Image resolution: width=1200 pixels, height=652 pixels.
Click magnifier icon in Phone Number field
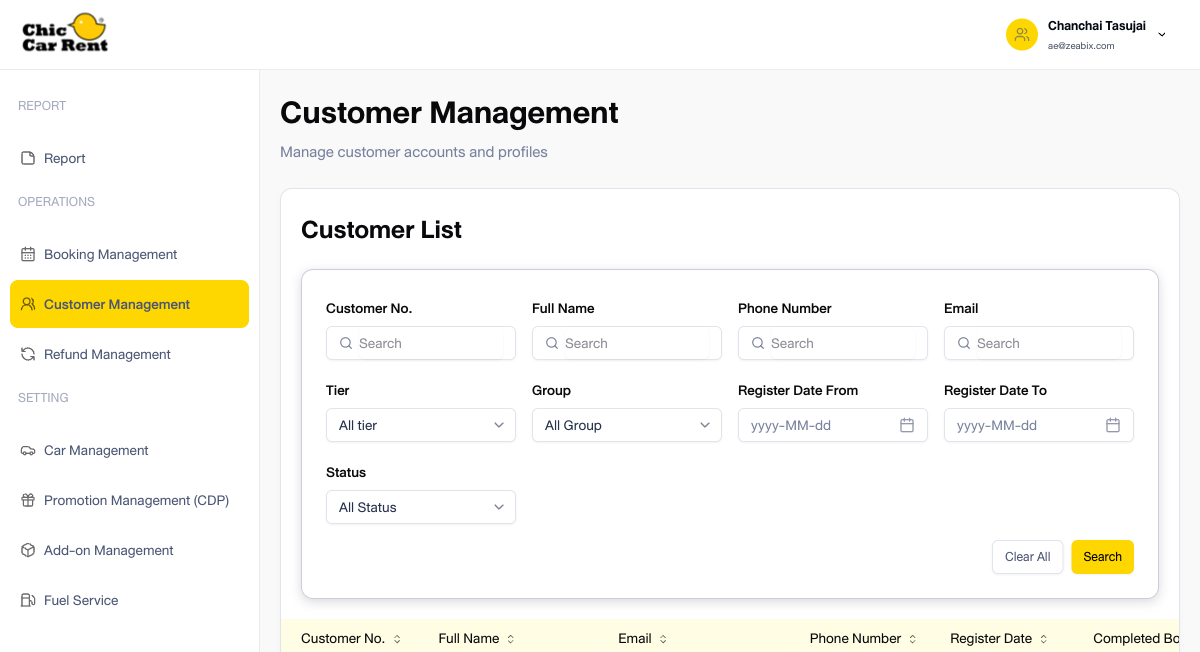pos(758,343)
